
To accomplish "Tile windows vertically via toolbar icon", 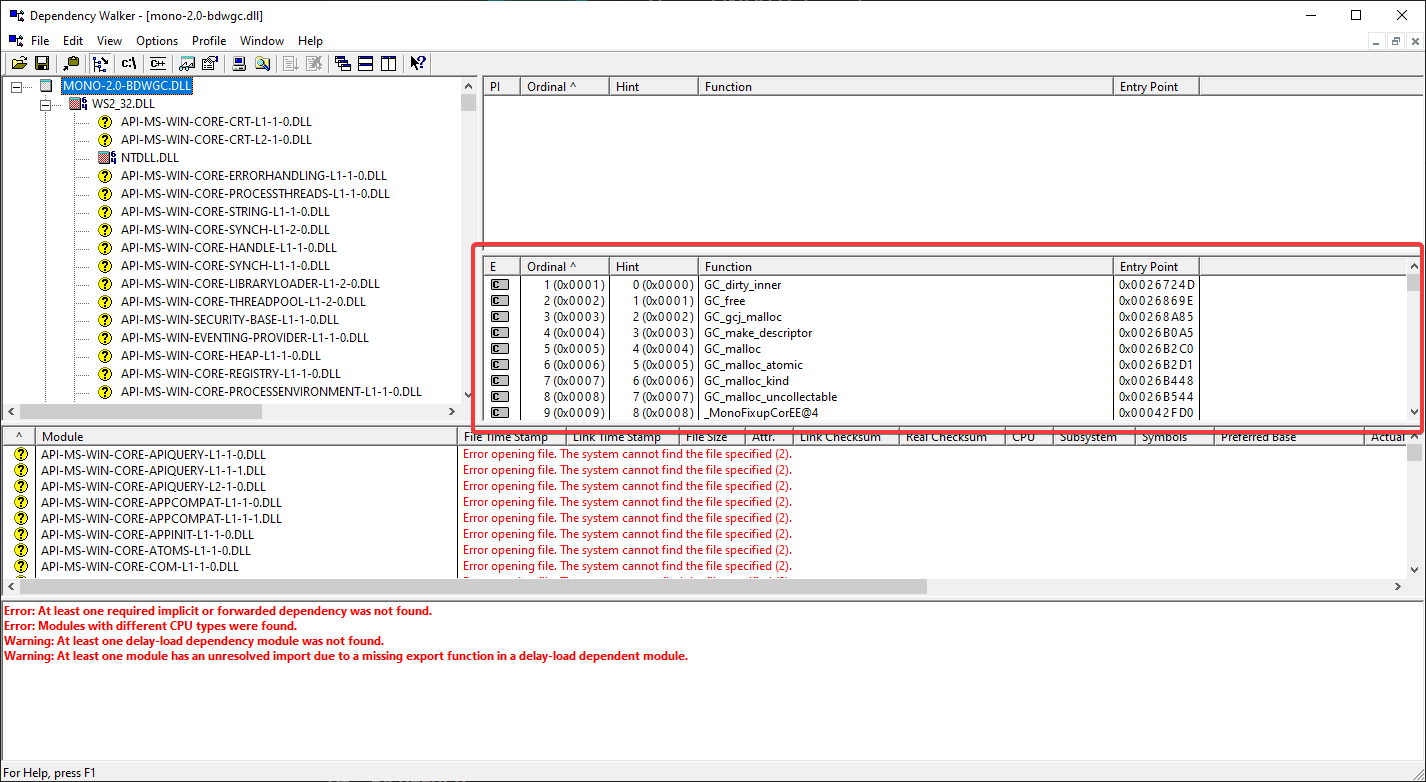I will tap(389, 63).
